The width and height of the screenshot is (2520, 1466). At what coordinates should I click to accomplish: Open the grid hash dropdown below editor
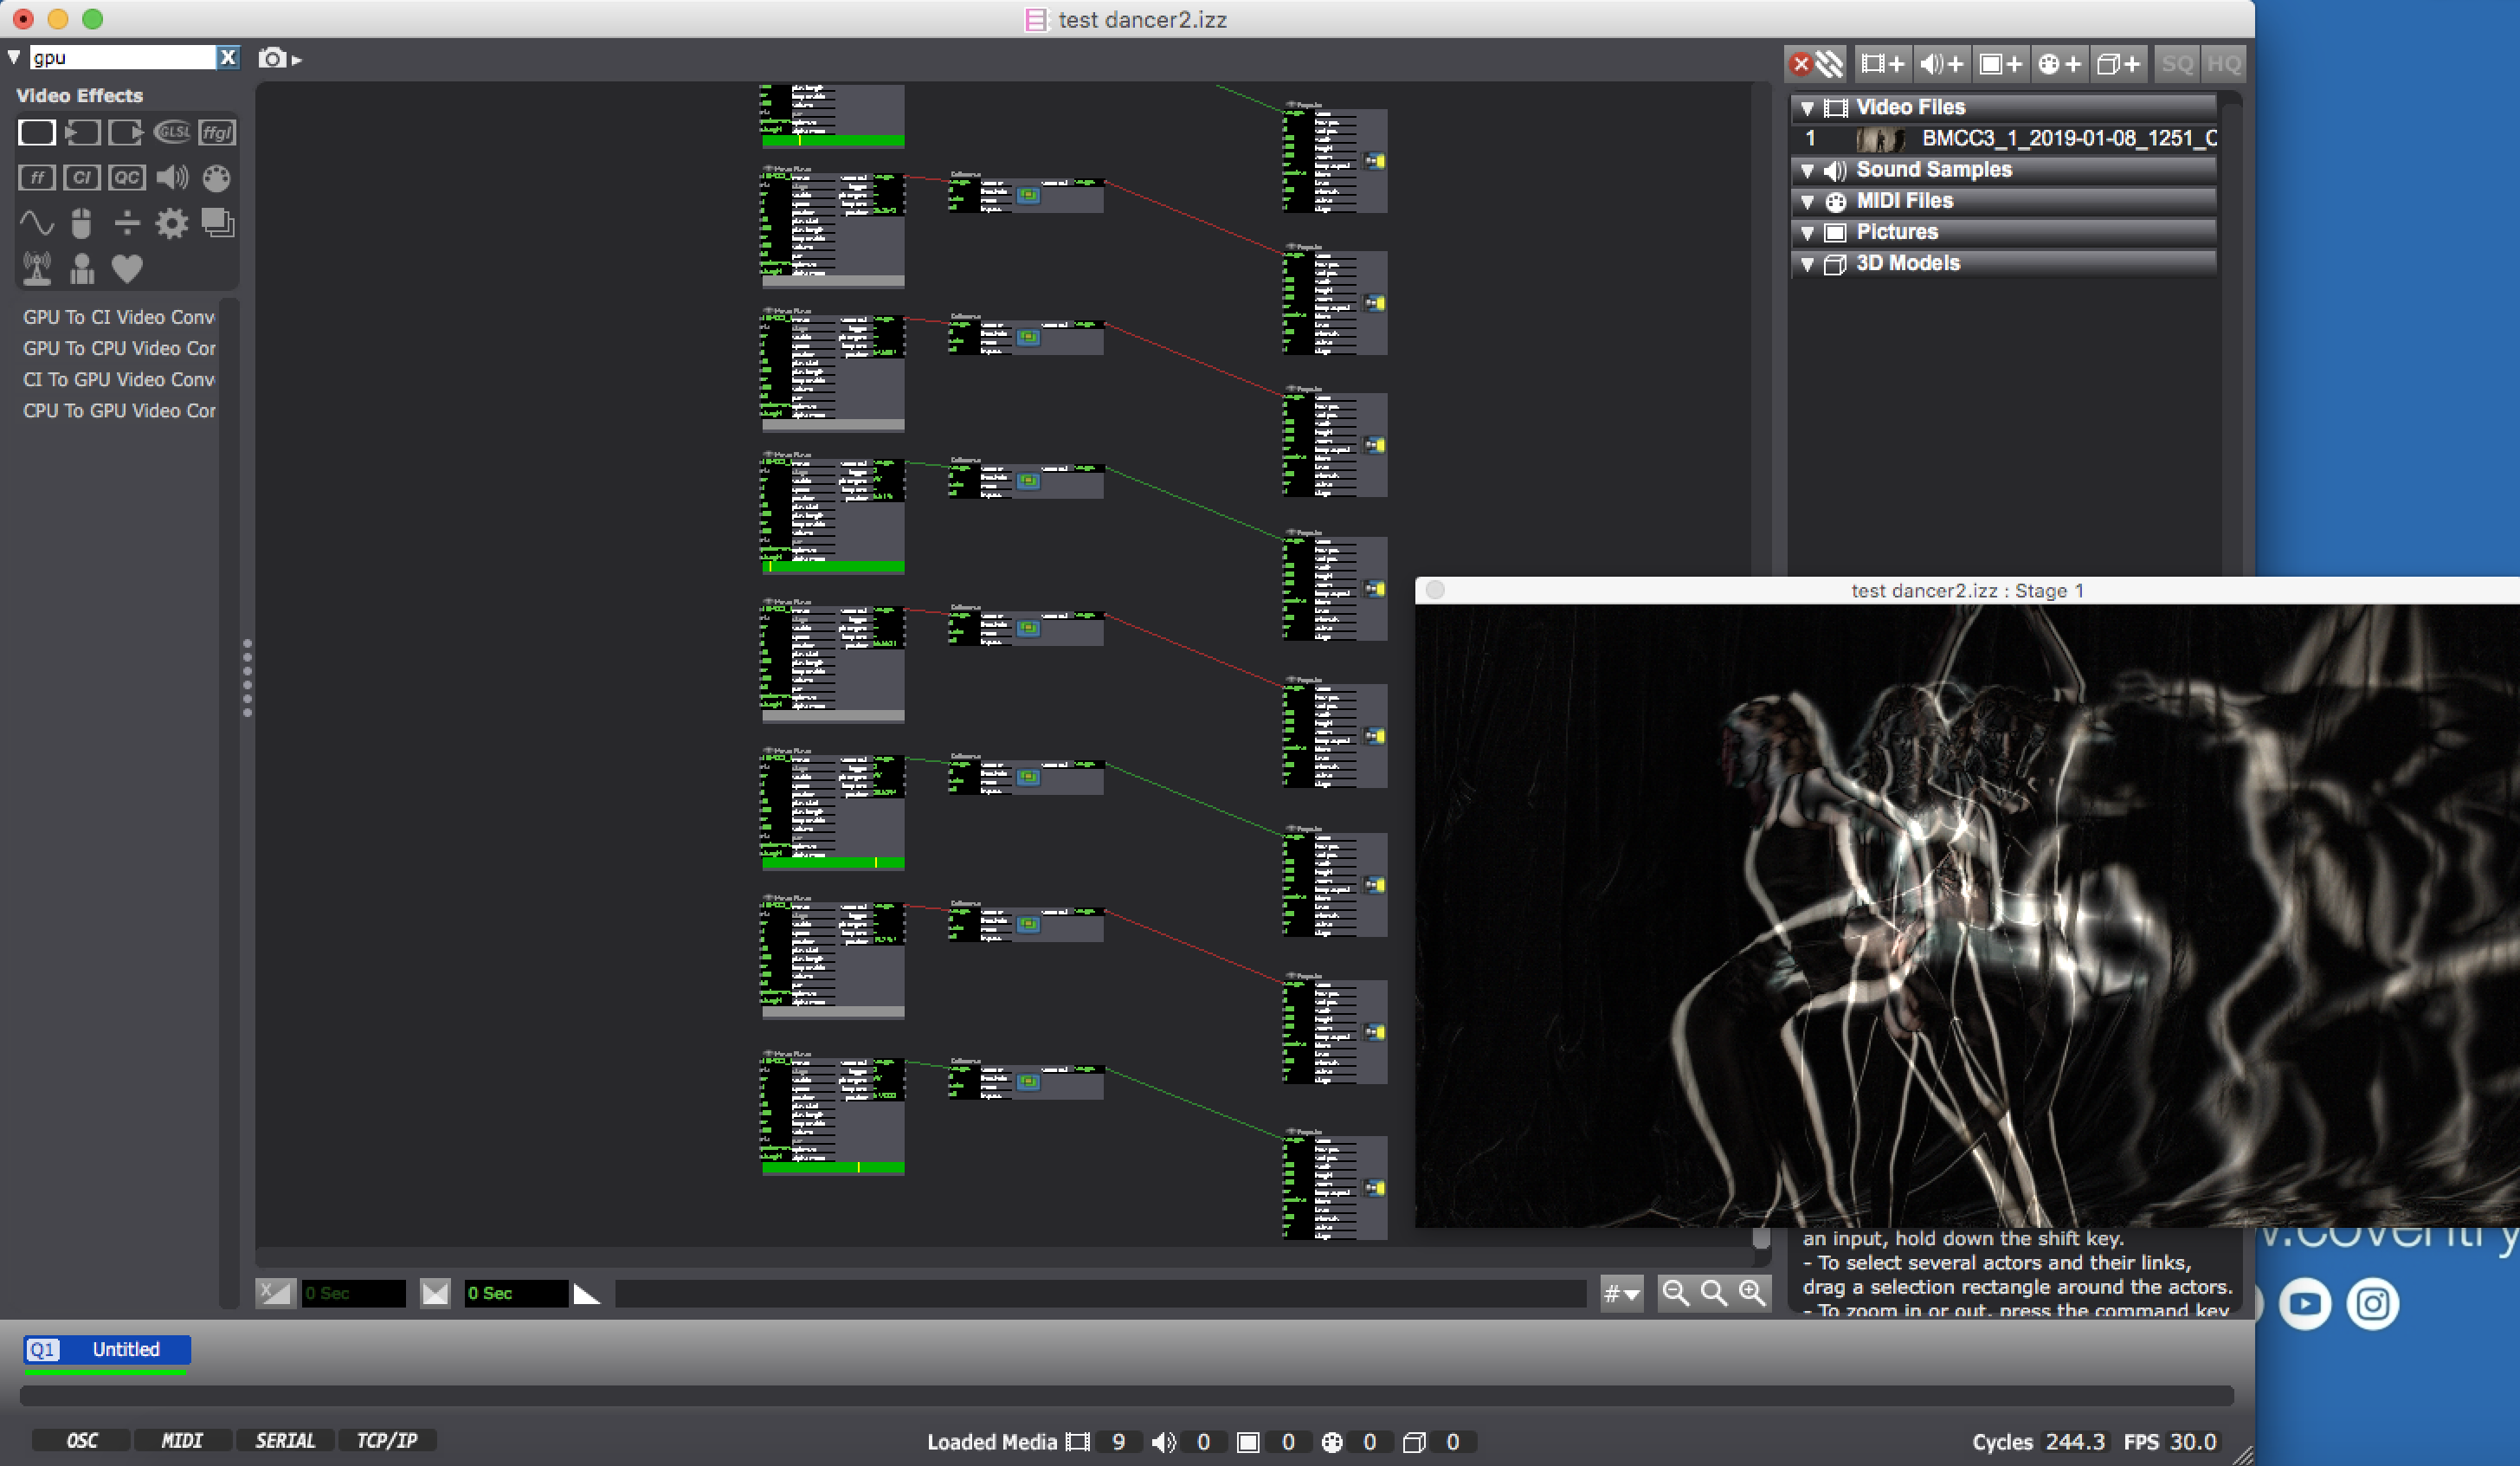[1621, 1293]
